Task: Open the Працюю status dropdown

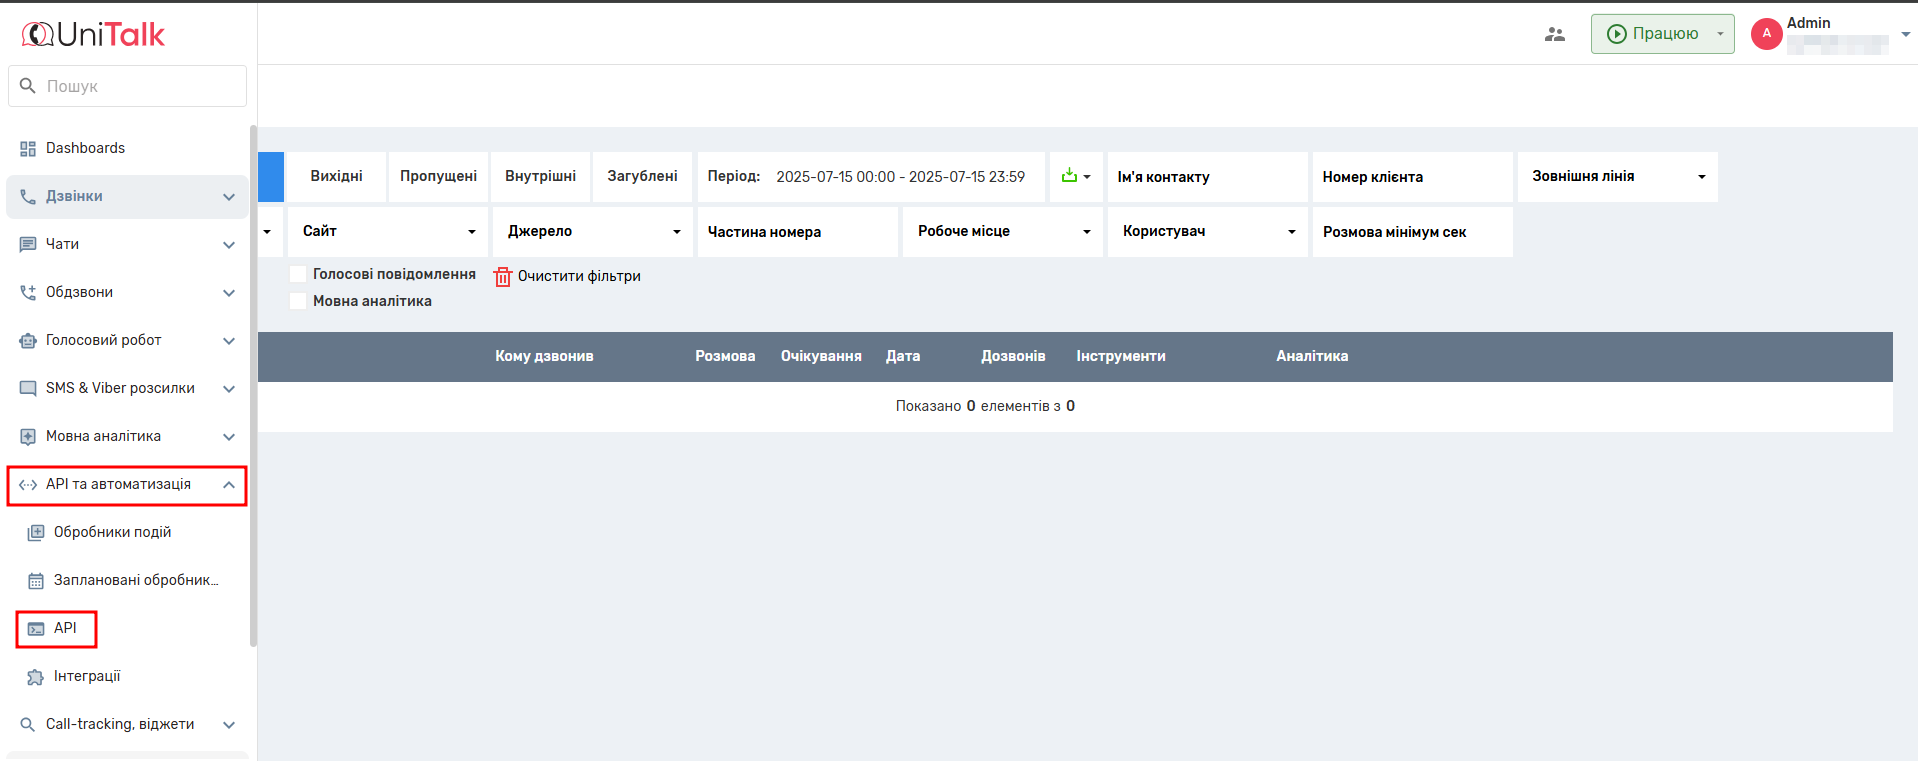Action: pyautogui.click(x=1720, y=34)
